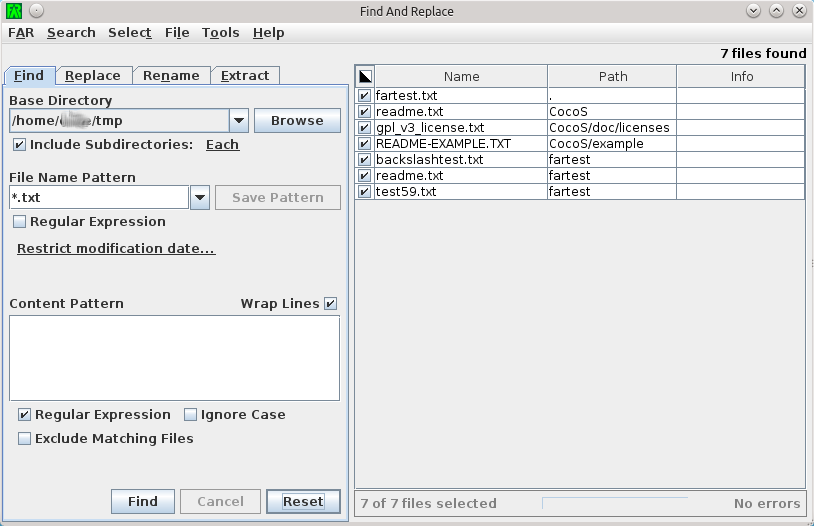The image size is (814, 526).
Task: Open the File Name Pattern dropdown
Action: [x=199, y=198]
